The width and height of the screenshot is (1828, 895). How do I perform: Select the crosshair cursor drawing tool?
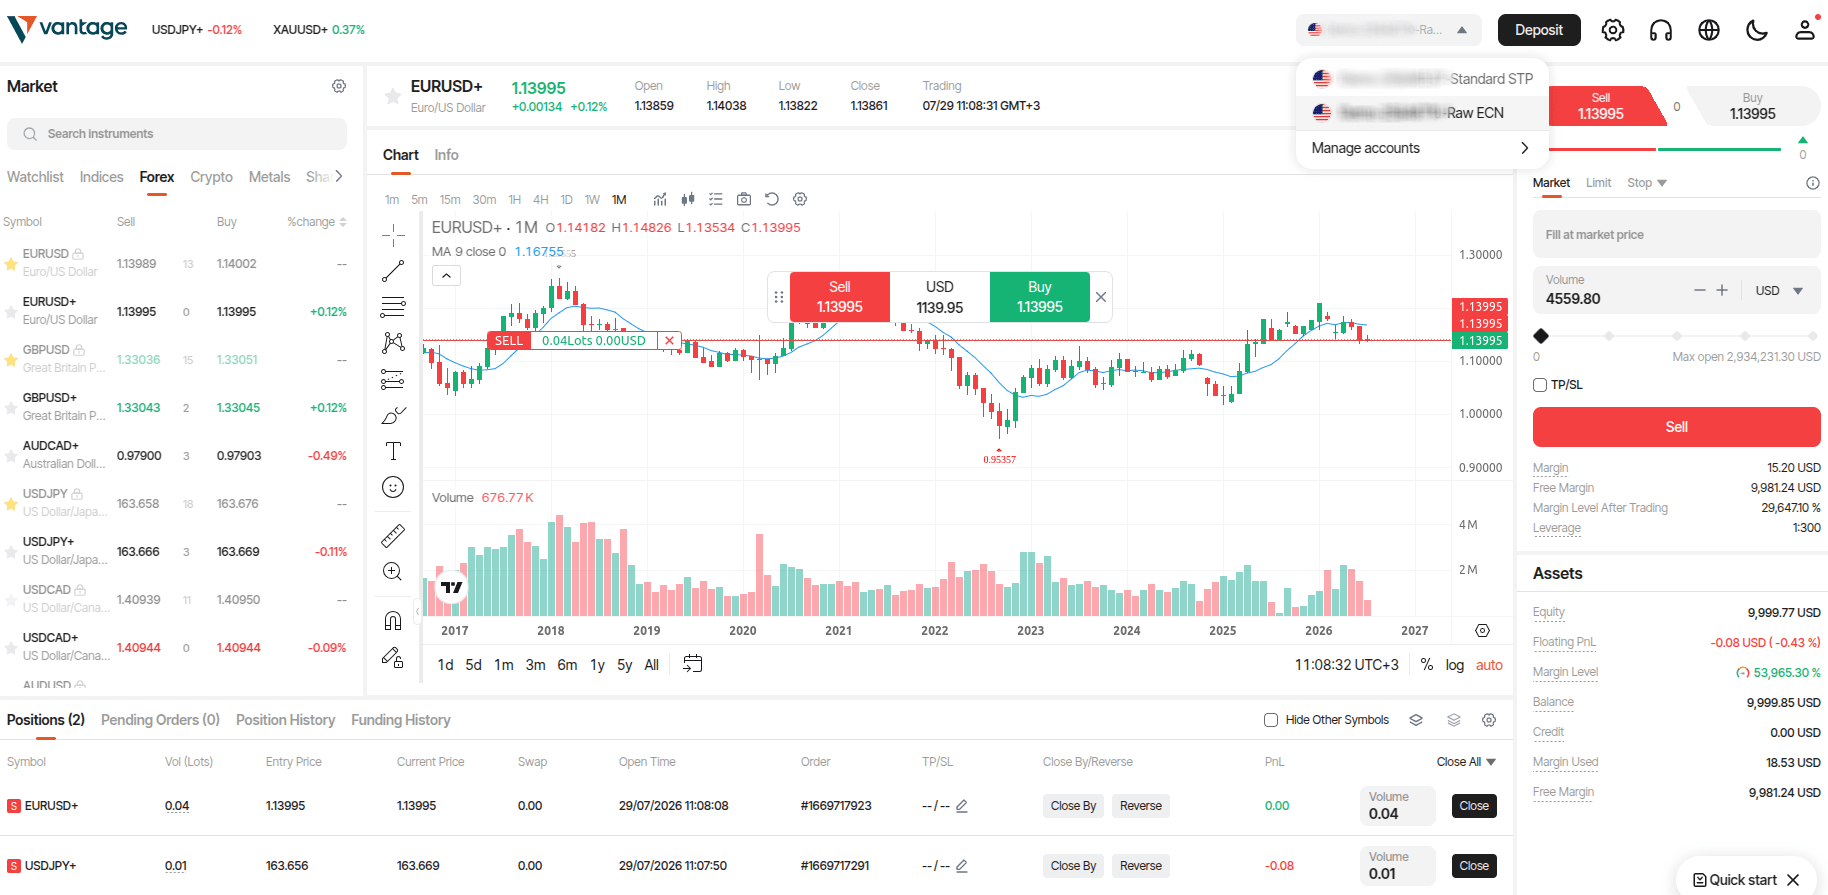[393, 235]
